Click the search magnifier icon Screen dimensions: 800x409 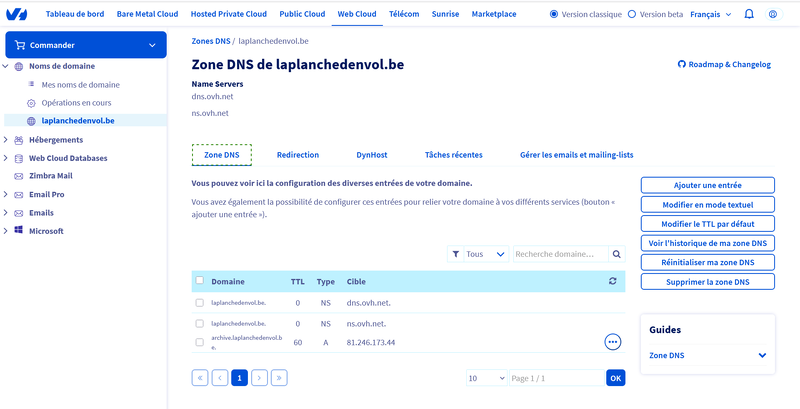[617, 254]
